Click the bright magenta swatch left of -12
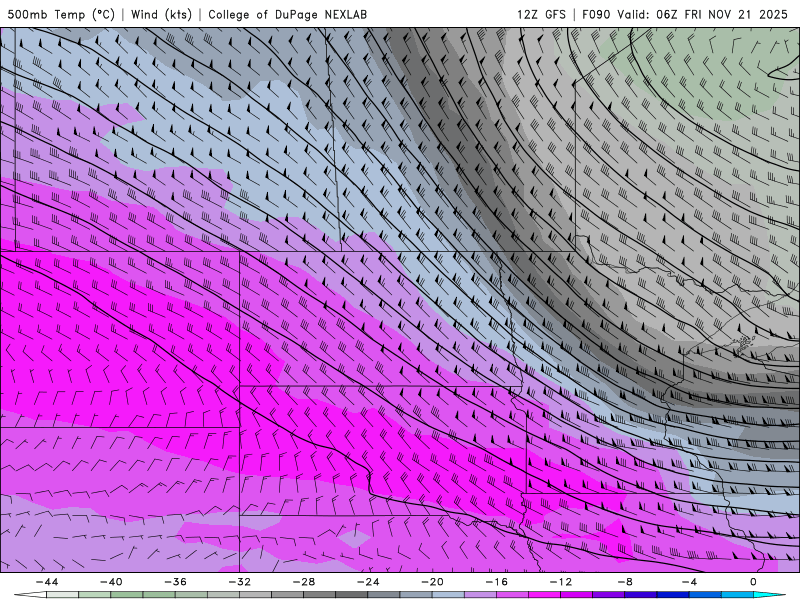The width and height of the screenshot is (800, 600). (545, 595)
